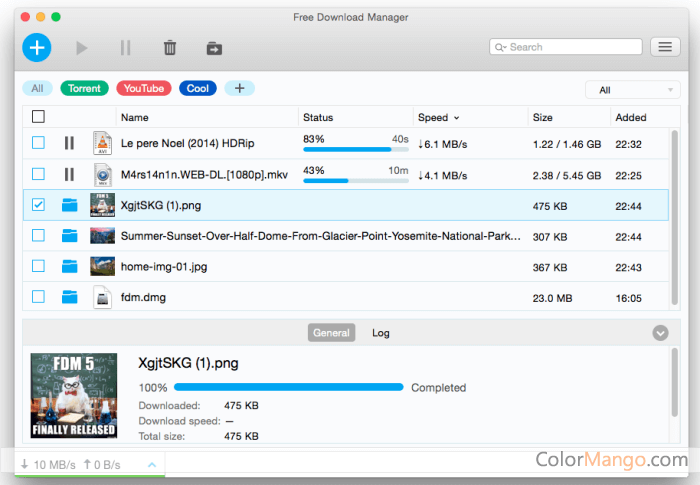Select the fdm.dmg file name

click(143, 297)
